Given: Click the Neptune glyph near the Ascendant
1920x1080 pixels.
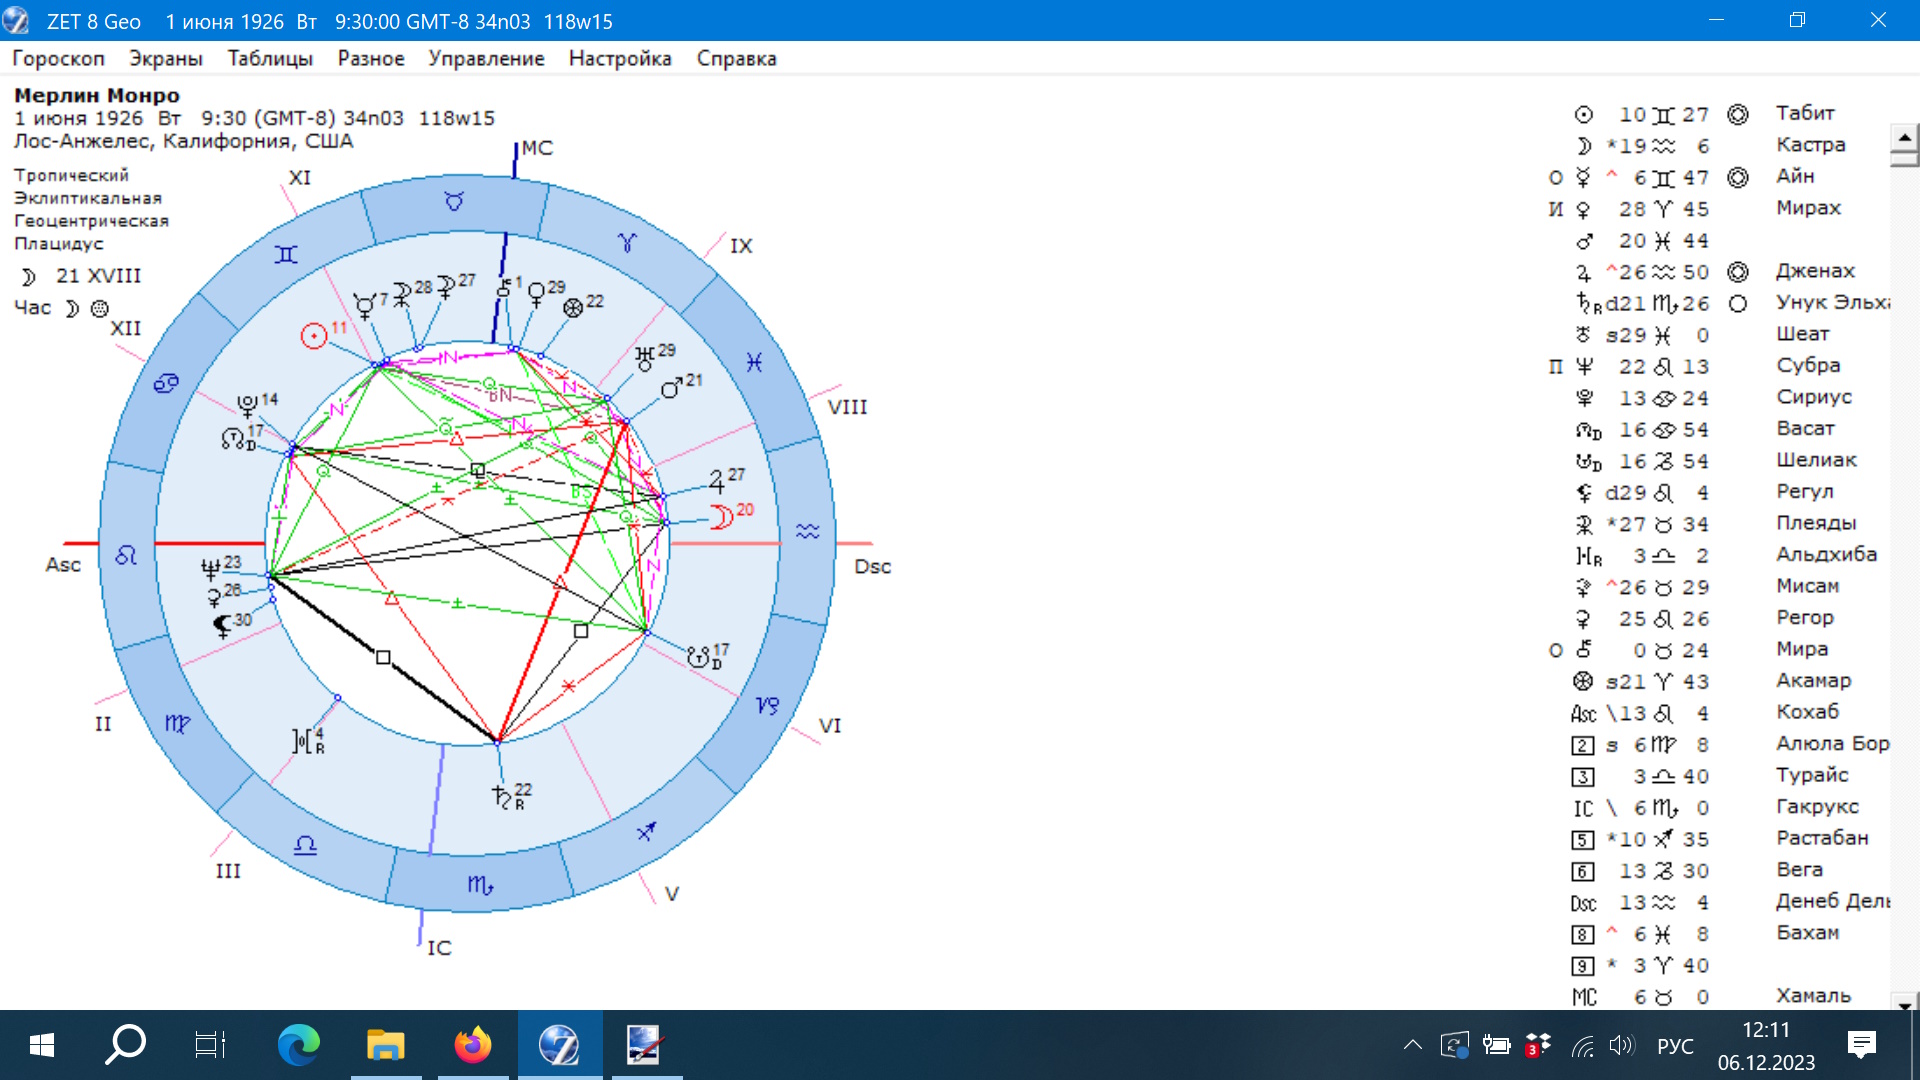Looking at the screenshot, I should click(210, 569).
